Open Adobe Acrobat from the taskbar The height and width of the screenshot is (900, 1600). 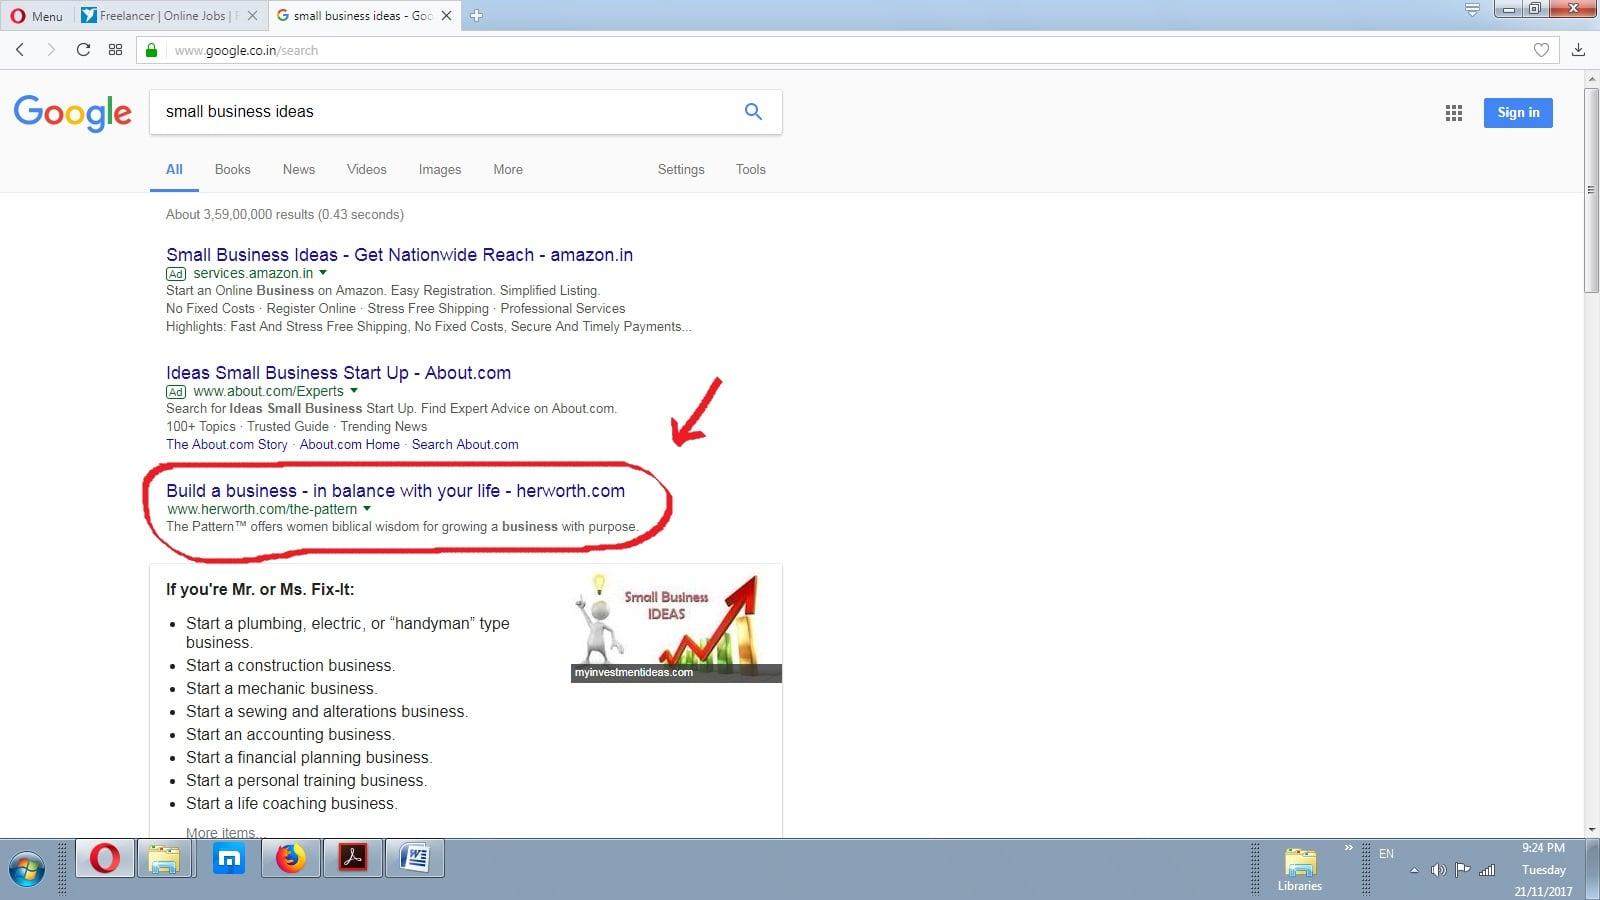pos(353,859)
